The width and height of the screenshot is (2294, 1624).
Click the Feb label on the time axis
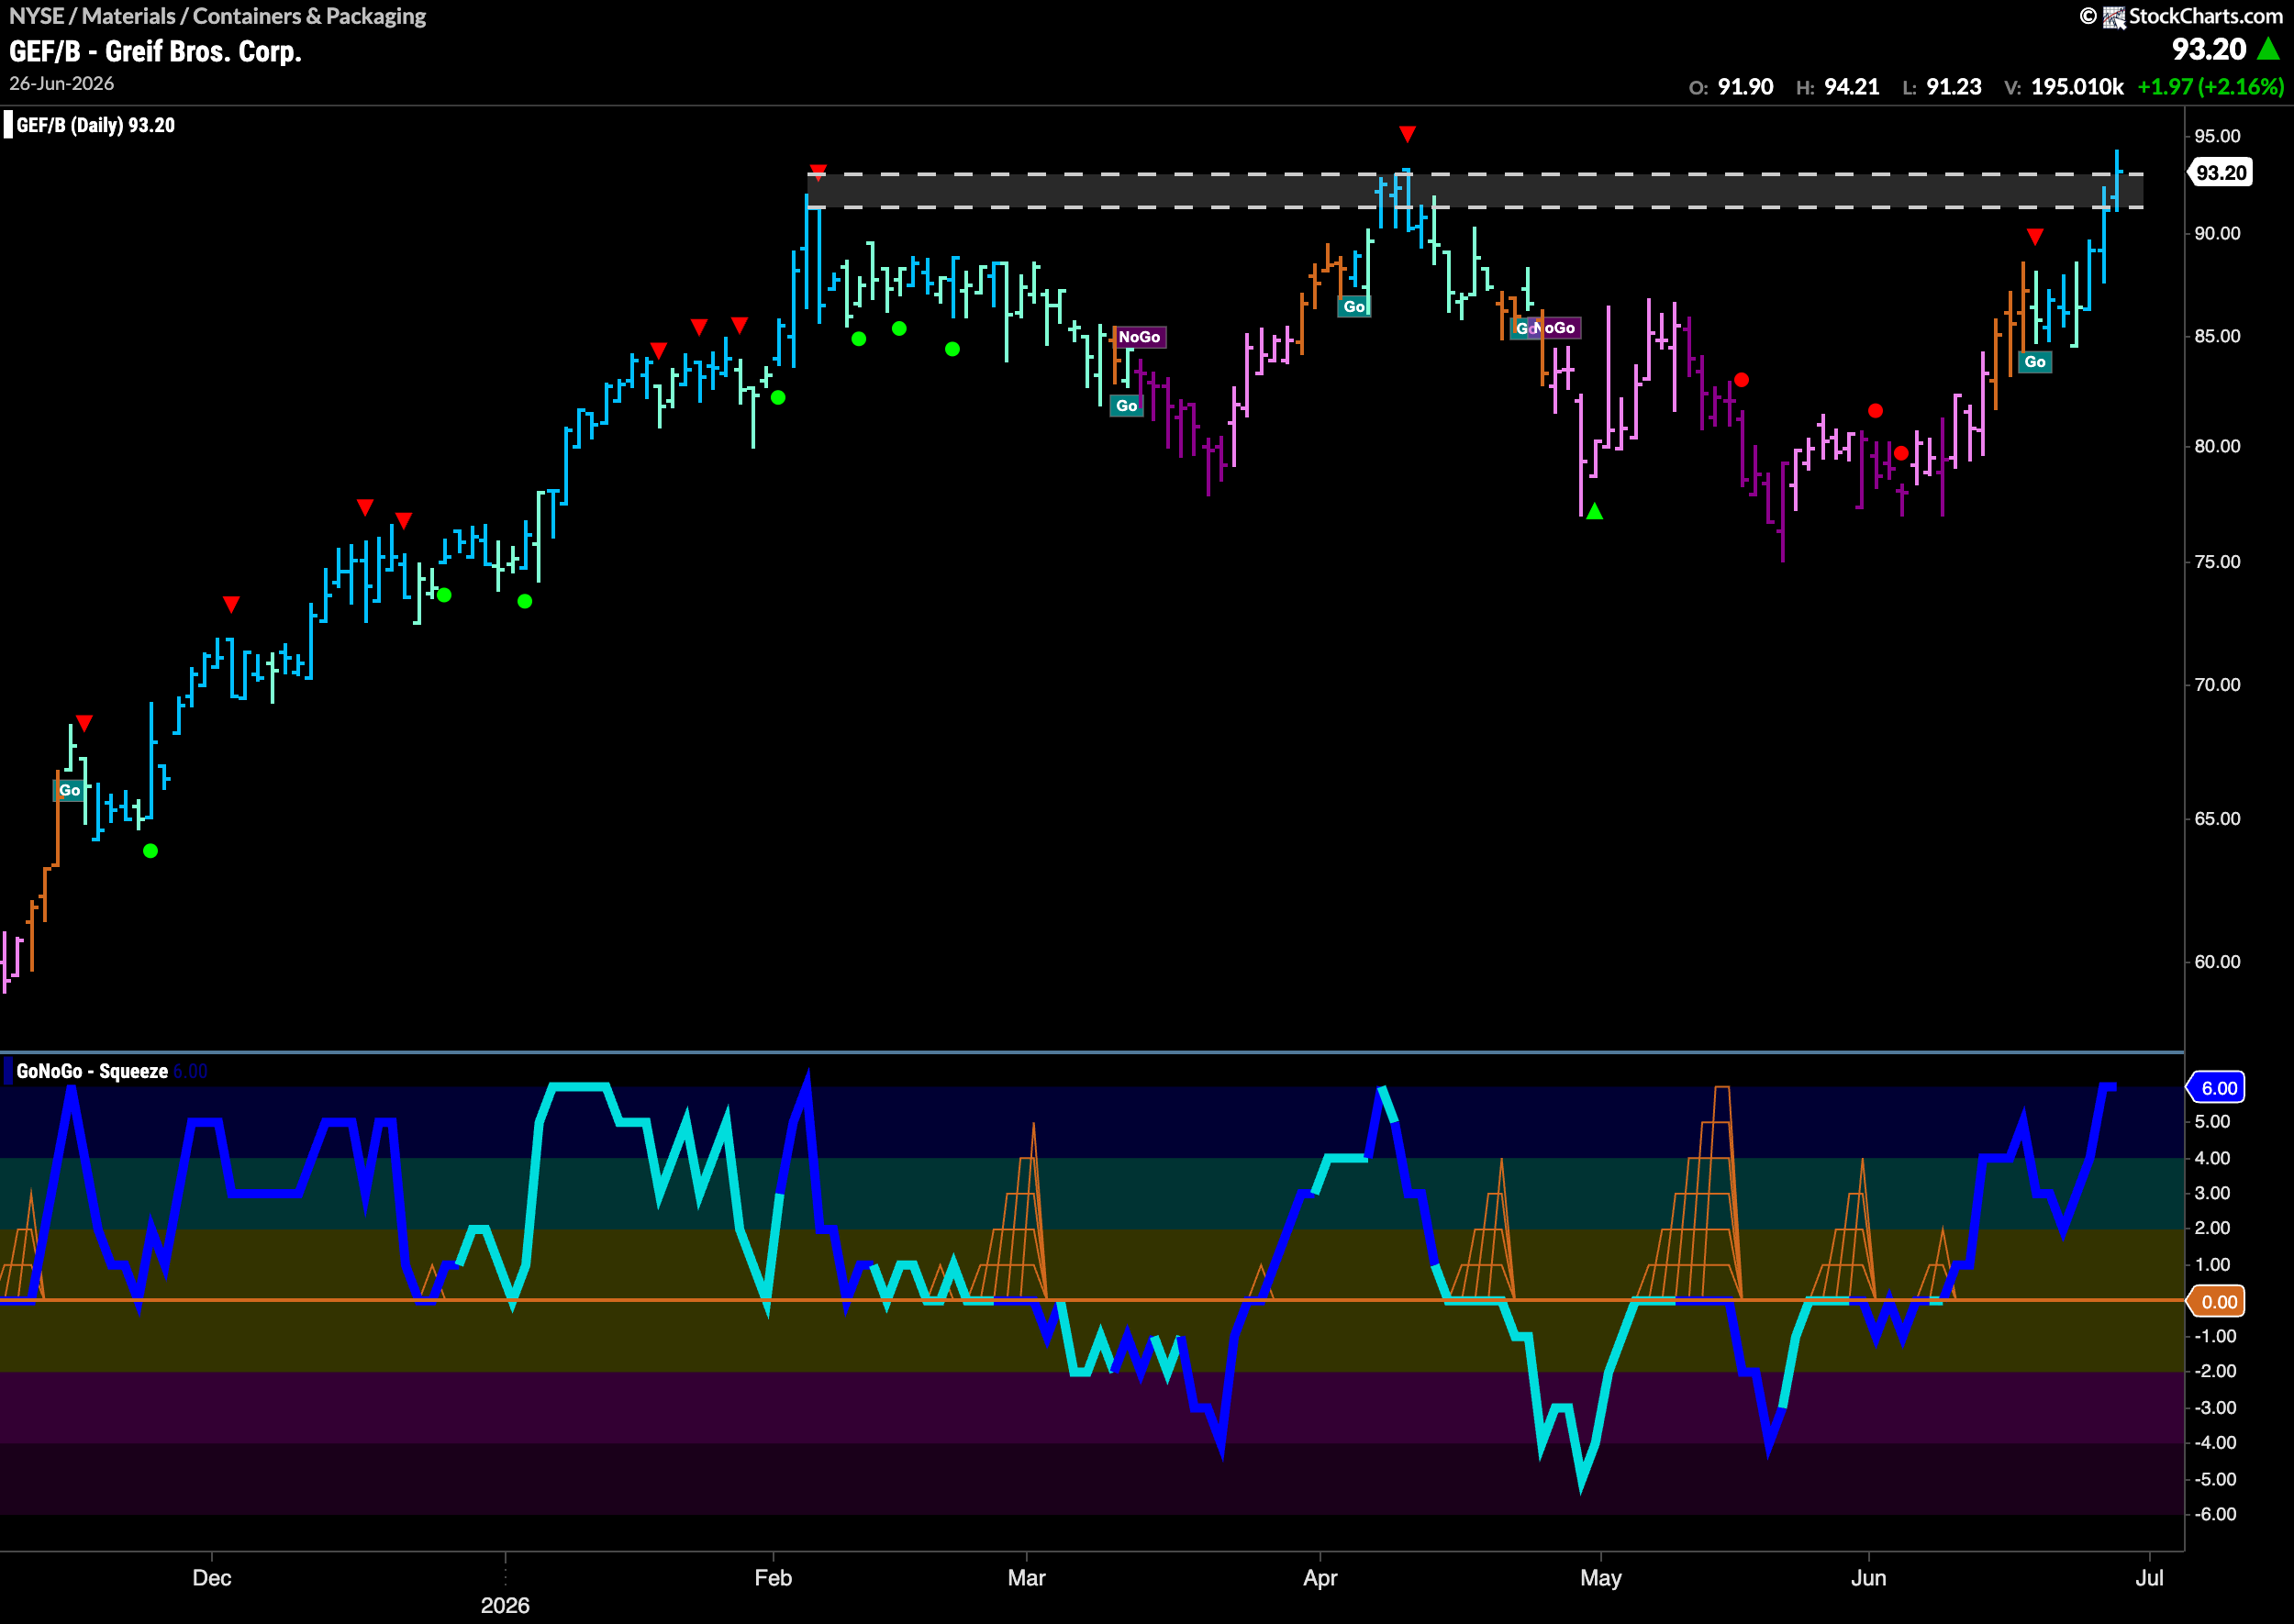click(773, 1578)
